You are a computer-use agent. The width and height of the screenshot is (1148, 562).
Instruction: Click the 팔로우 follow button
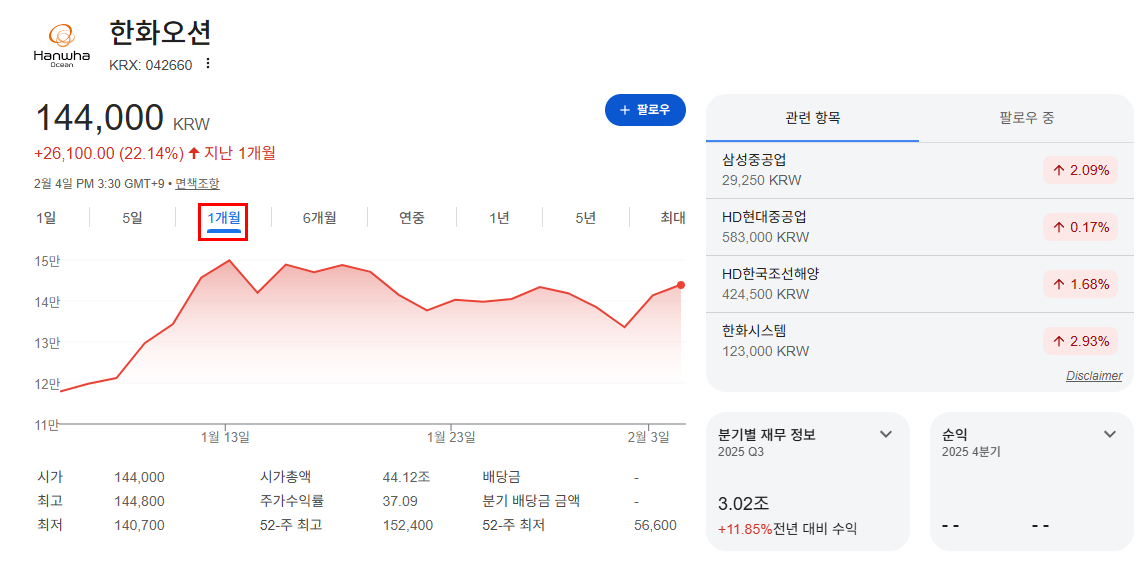coord(645,110)
